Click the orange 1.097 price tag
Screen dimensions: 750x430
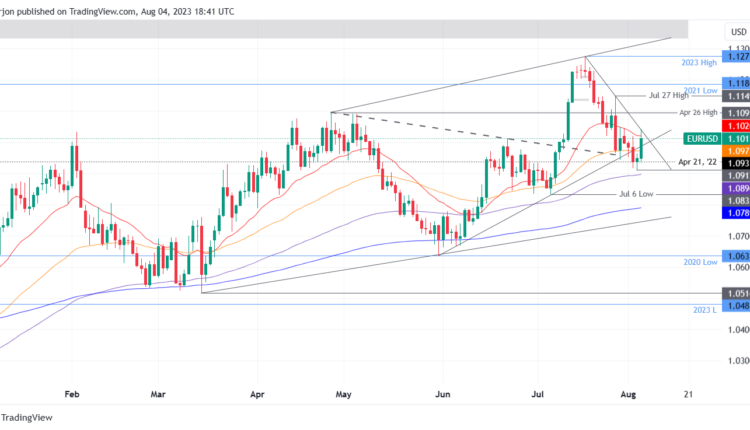[x=737, y=150]
